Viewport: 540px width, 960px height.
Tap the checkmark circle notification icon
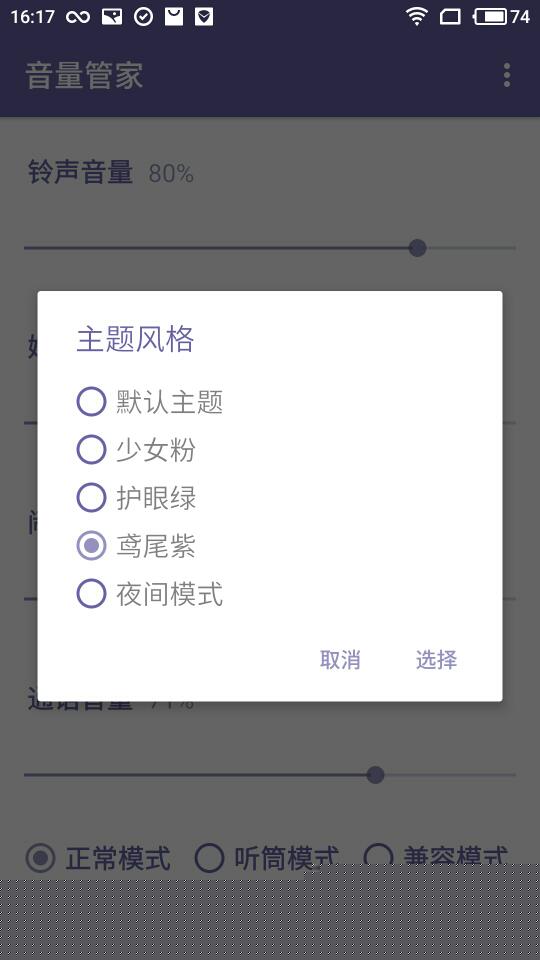[x=143, y=17]
